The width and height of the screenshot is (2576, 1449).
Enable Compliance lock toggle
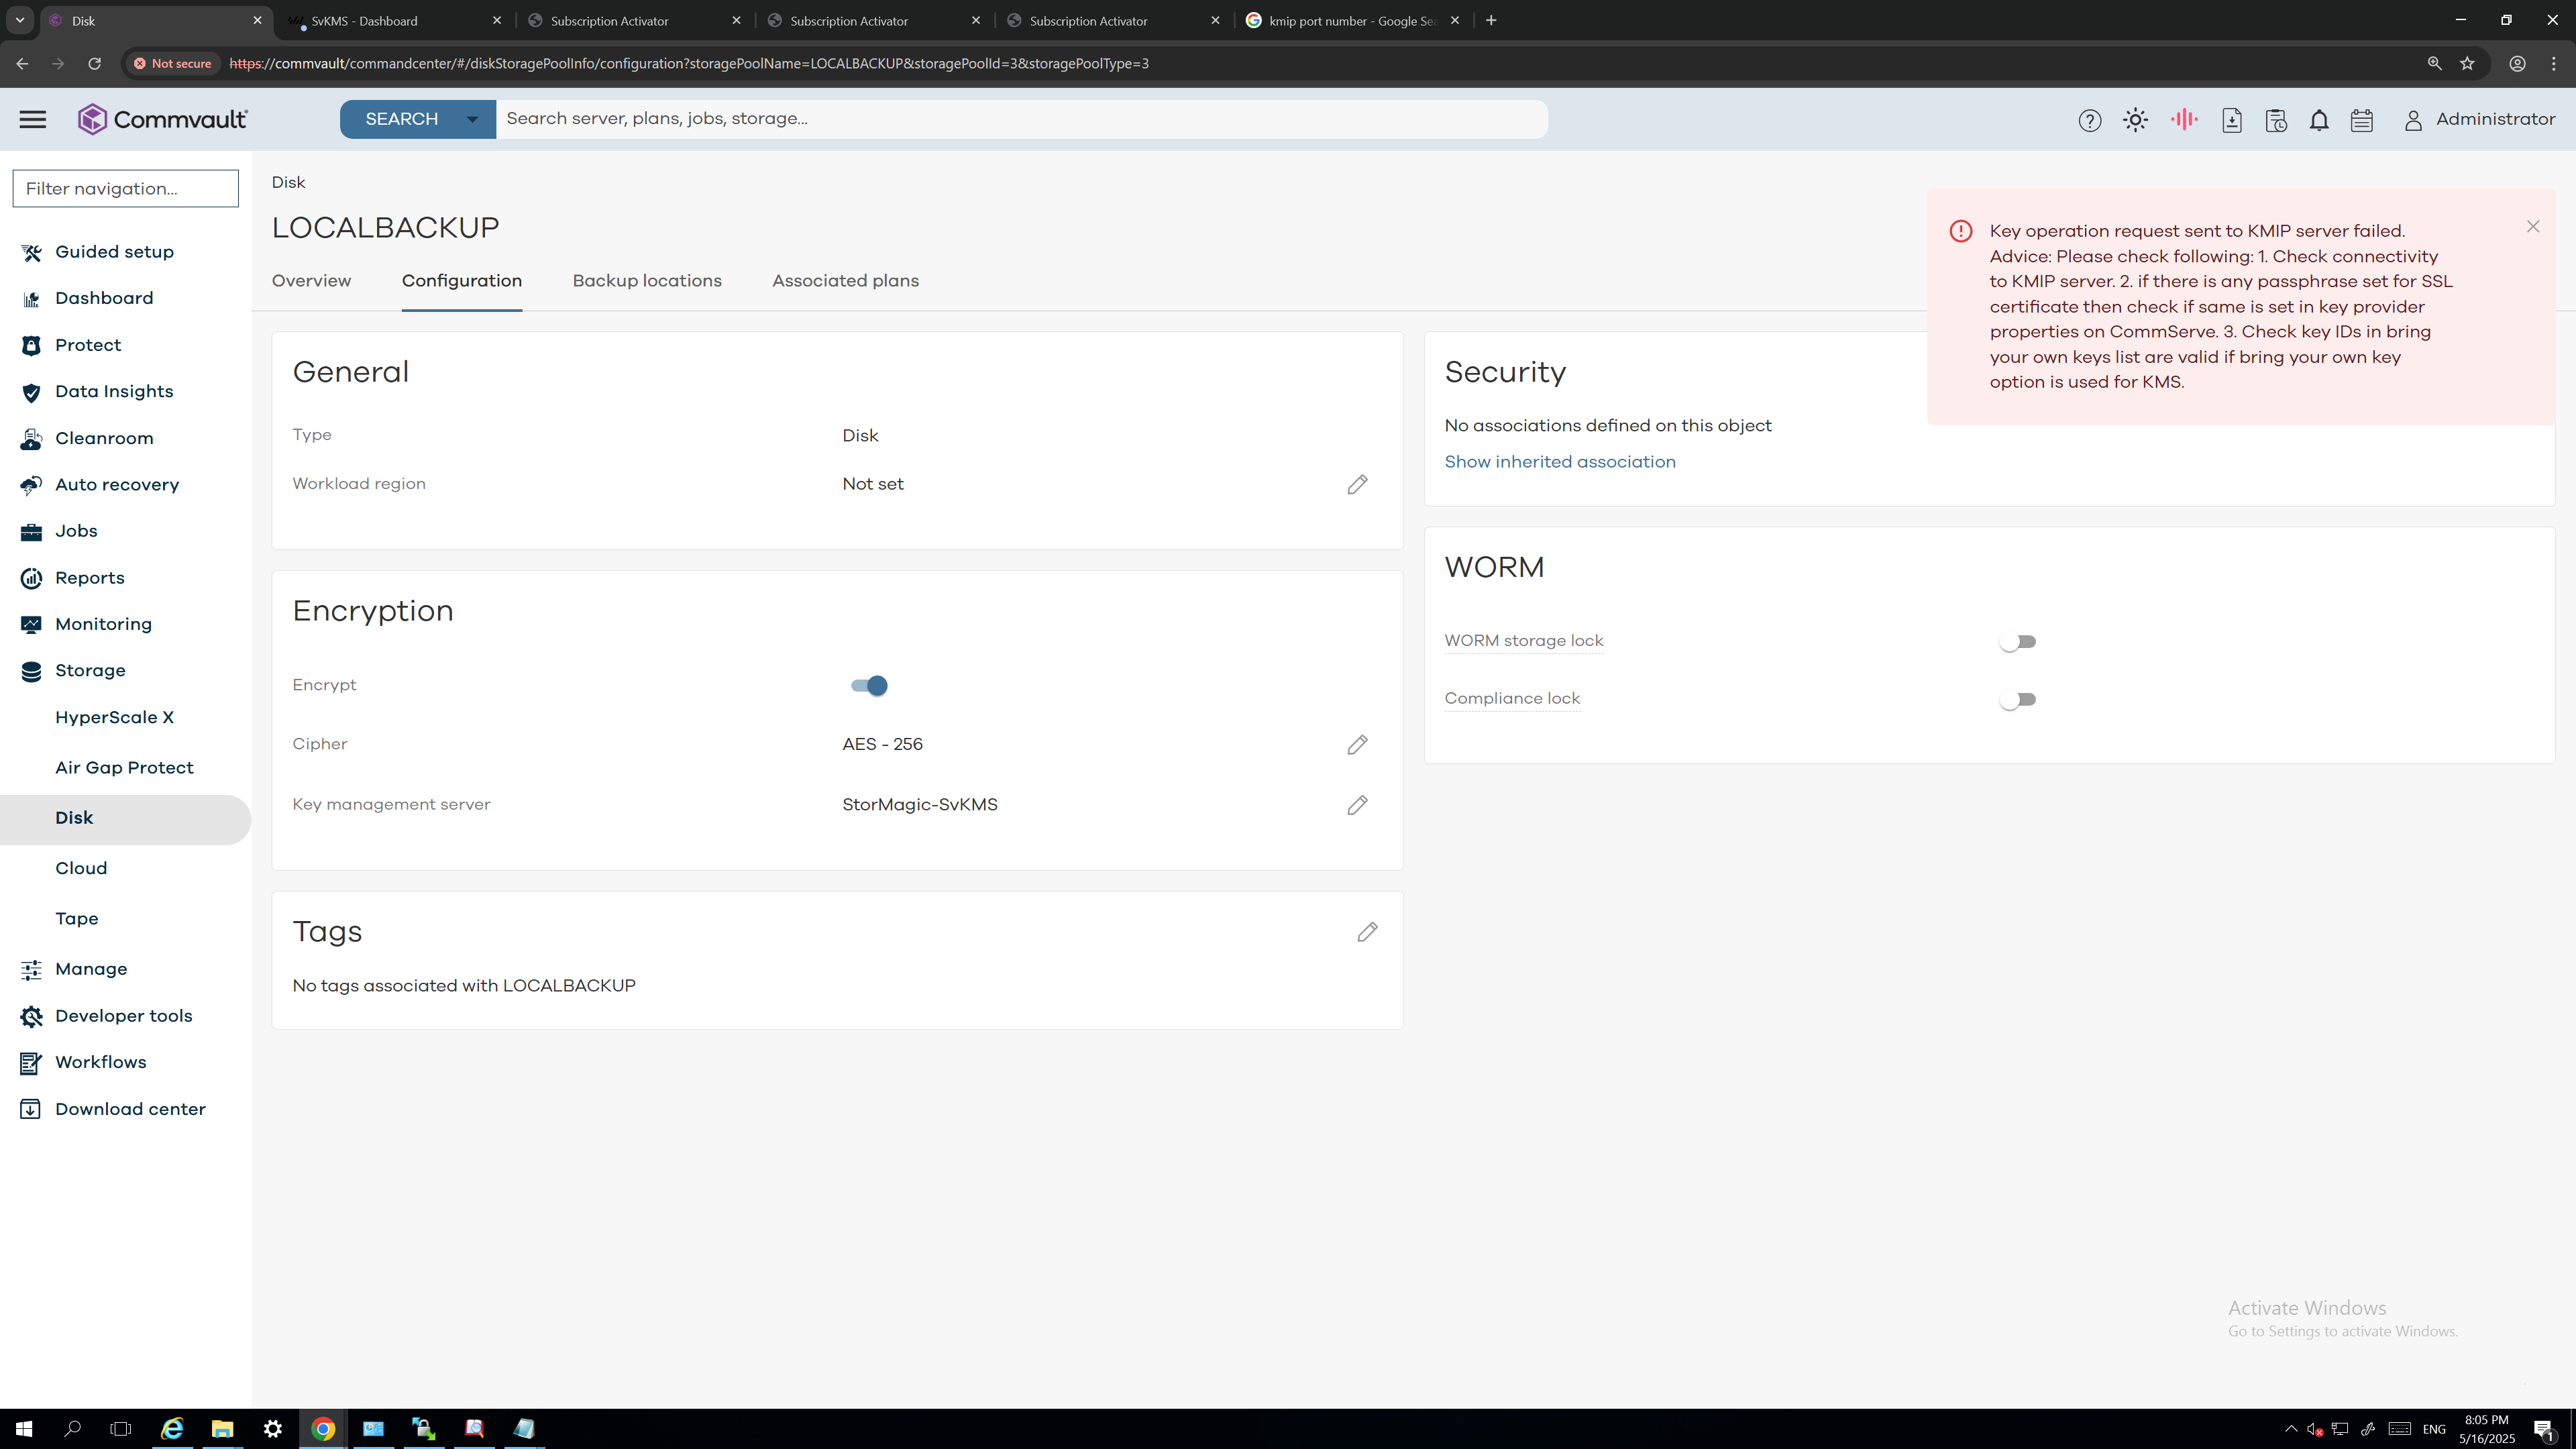click(2017, 700)
